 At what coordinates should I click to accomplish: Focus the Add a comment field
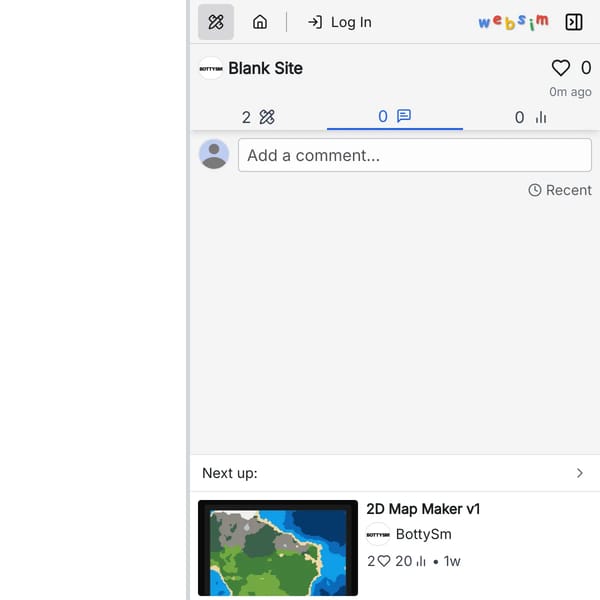[x=415, y=155]
